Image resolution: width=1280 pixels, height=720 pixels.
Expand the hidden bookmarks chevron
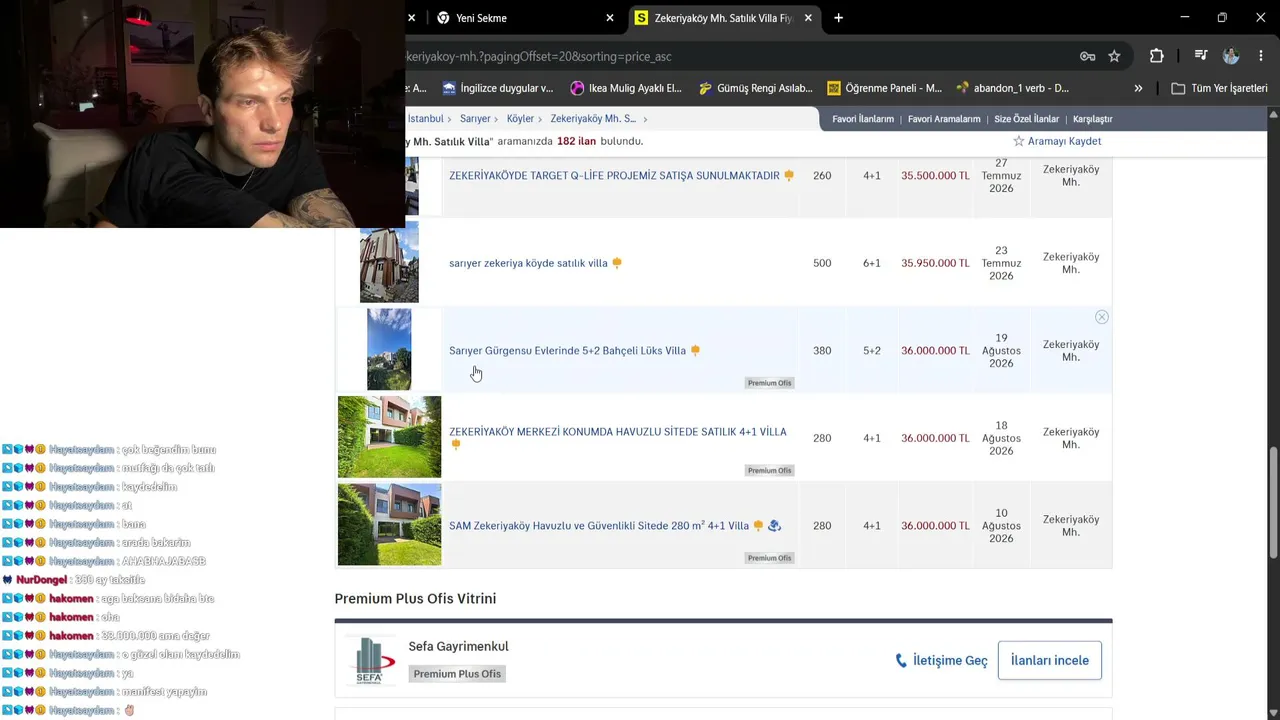pyautogui.click(x=1138, y=88)
